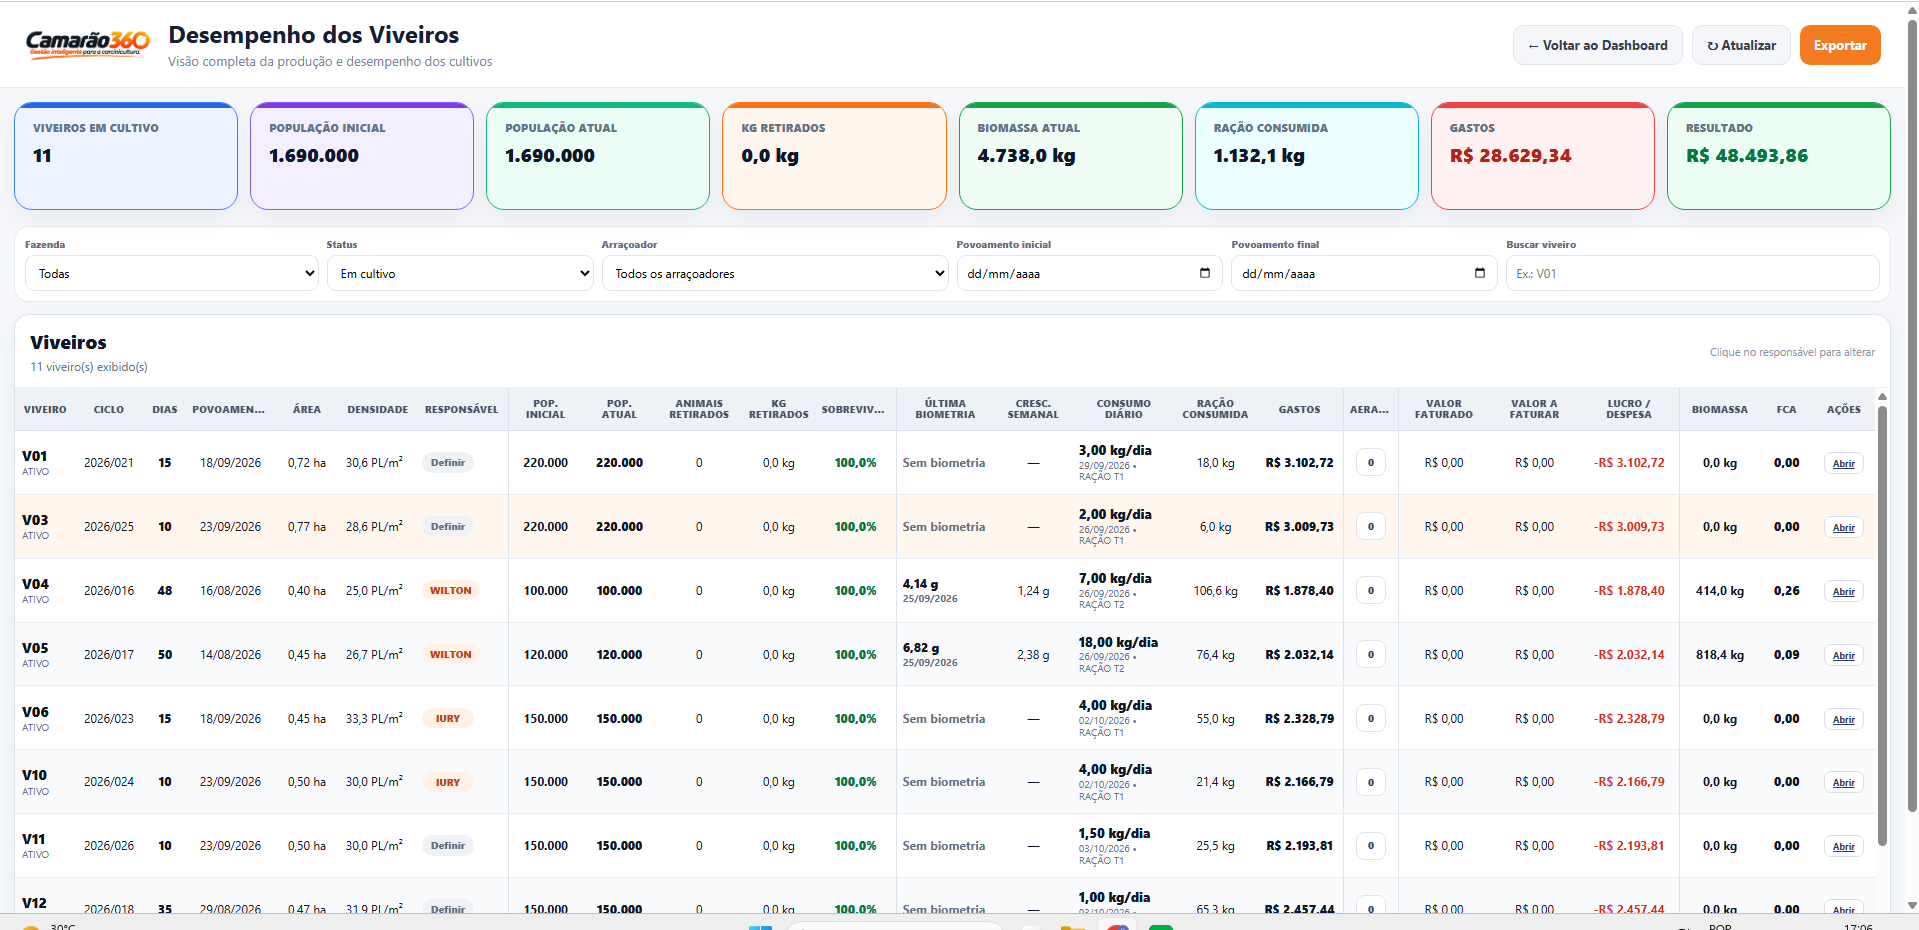This screenshot has width=1919, height=930.
Task: Click the LUCRO / DESPESA column header
Action: 1628,409
